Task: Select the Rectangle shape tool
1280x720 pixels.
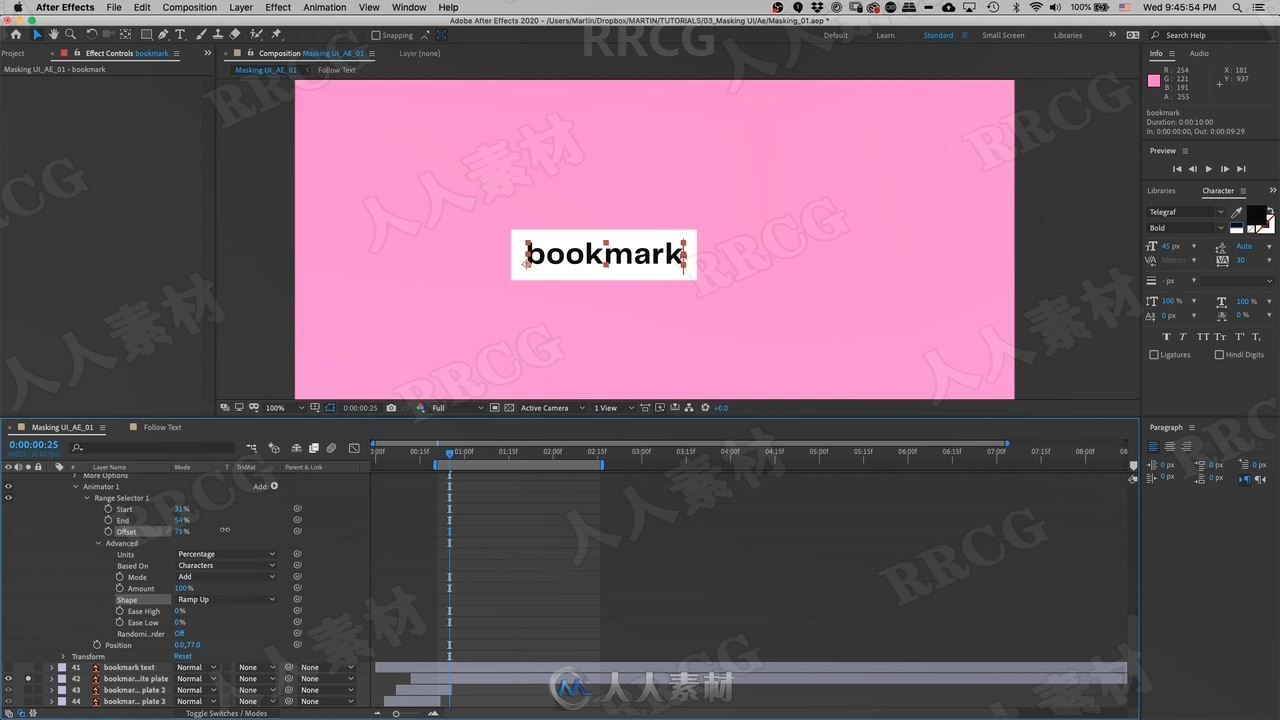Action: tap(146, 34)
